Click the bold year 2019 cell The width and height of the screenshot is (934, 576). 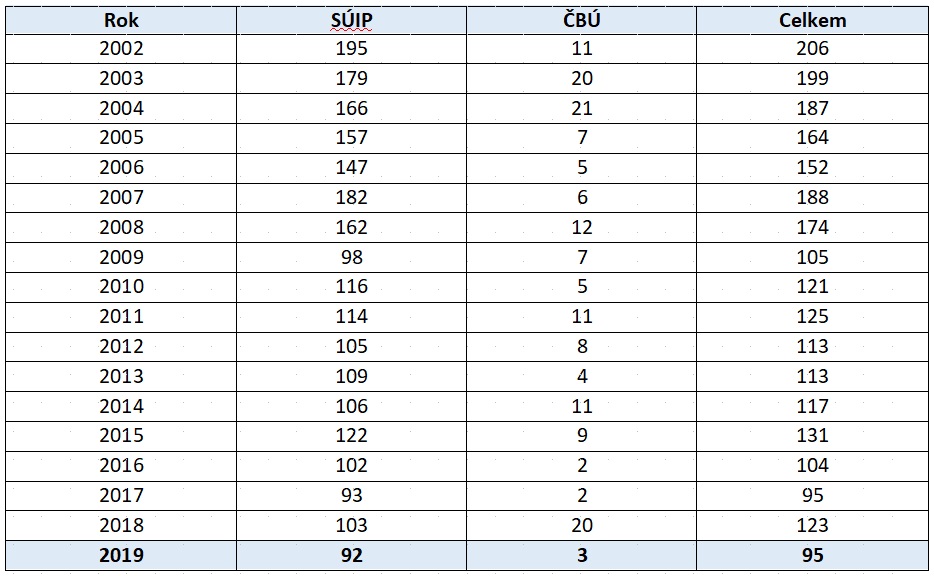[x=121, y=555]
